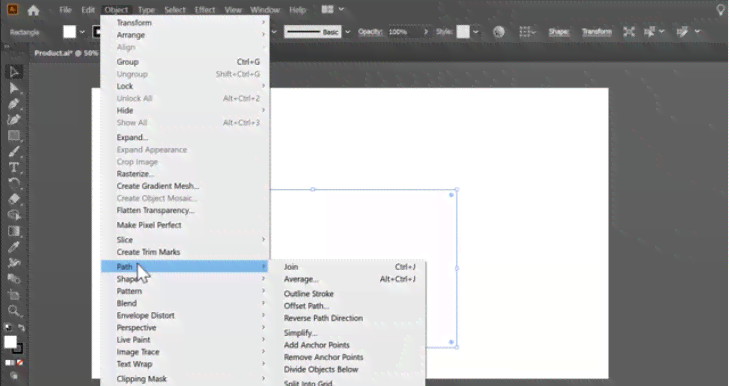
Task: Select the Artboard tool
Action: coord(14,295)
